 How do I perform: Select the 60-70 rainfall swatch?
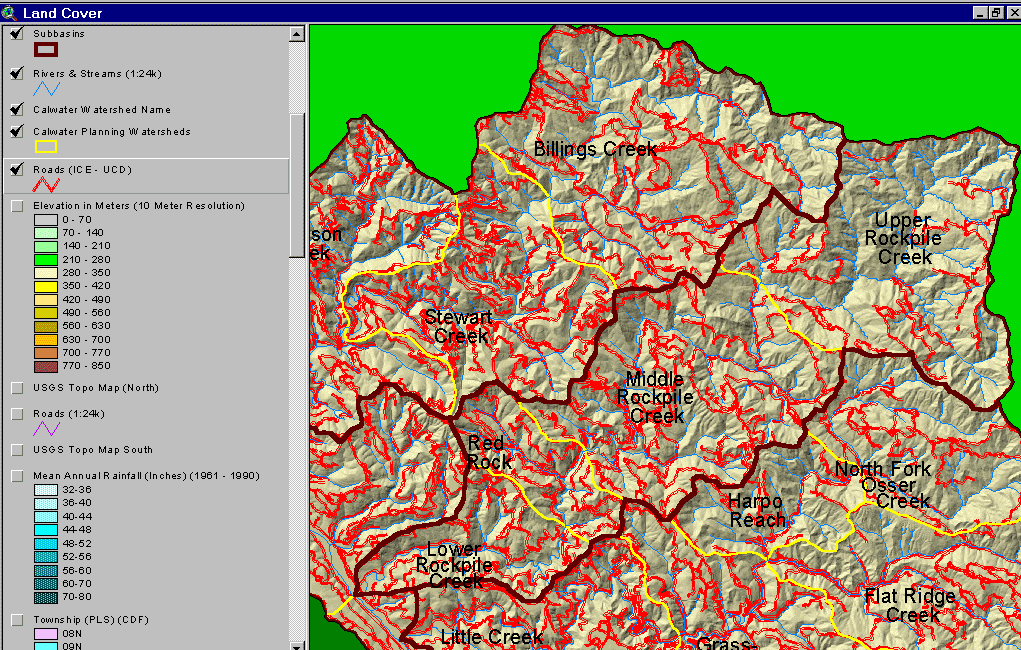pyautogui.click(x=46, y=584)
